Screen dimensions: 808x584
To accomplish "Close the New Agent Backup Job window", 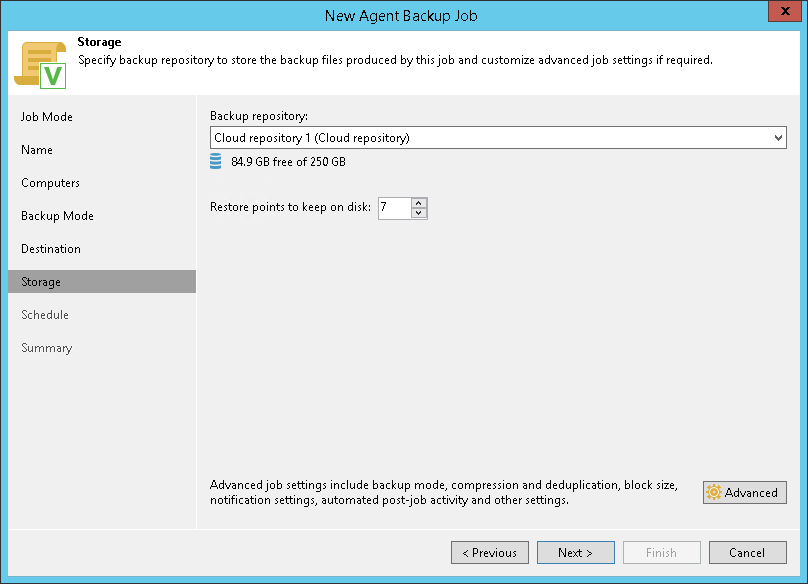I will (781, 14).
